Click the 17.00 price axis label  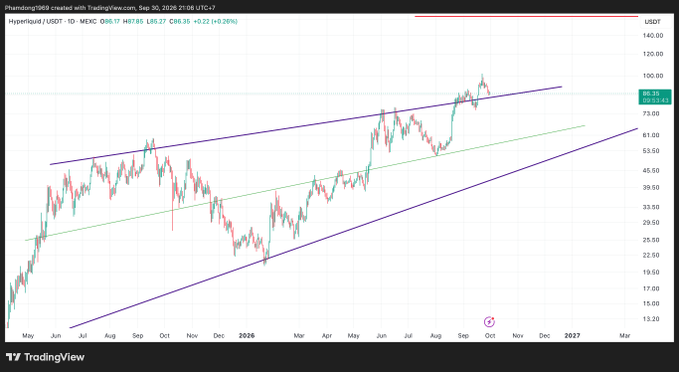coord(651,289)
